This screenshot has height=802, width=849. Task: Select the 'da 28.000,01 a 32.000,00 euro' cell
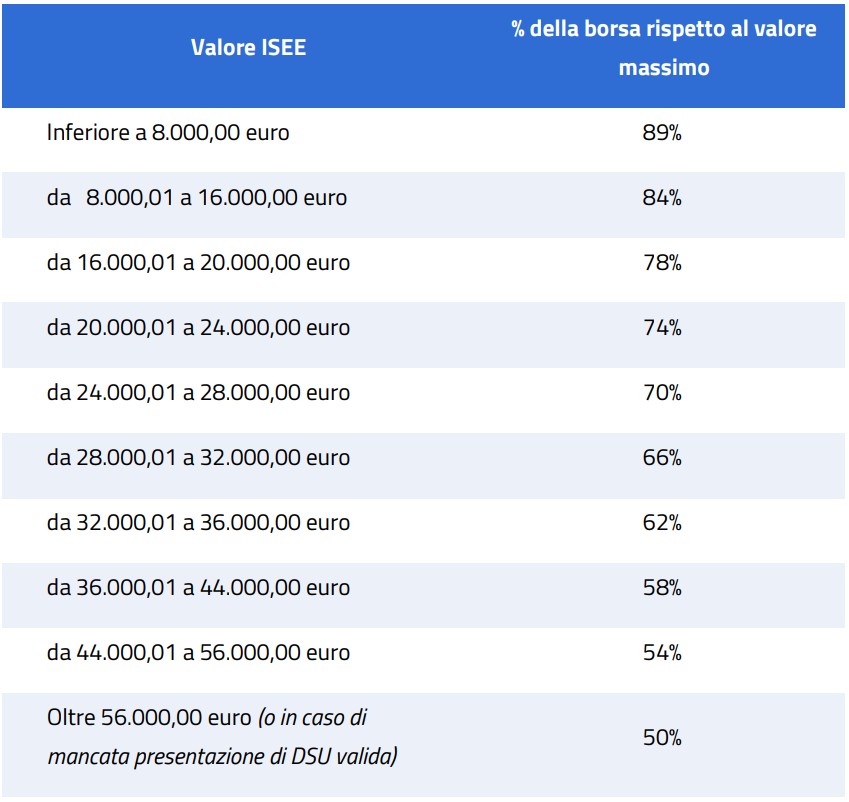pyautogui.click(x=198, y=458)
